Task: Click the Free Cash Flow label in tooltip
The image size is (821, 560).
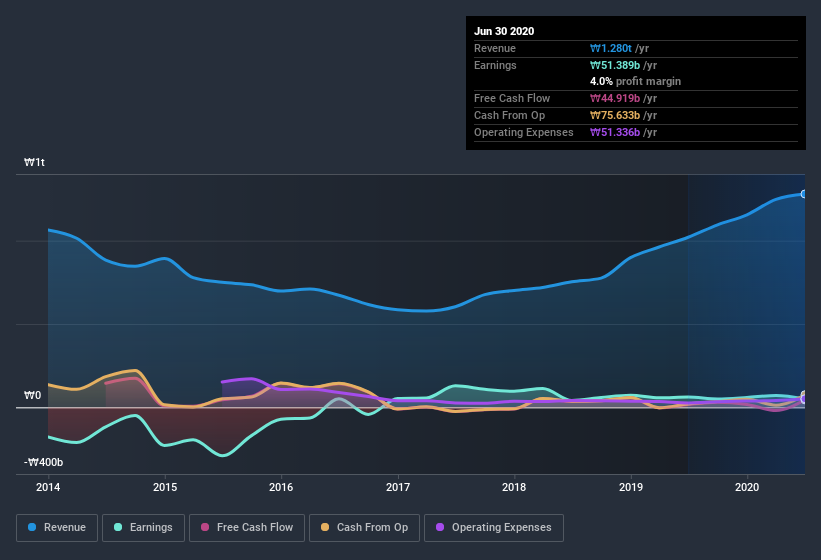Action: [x=512, y=98]
